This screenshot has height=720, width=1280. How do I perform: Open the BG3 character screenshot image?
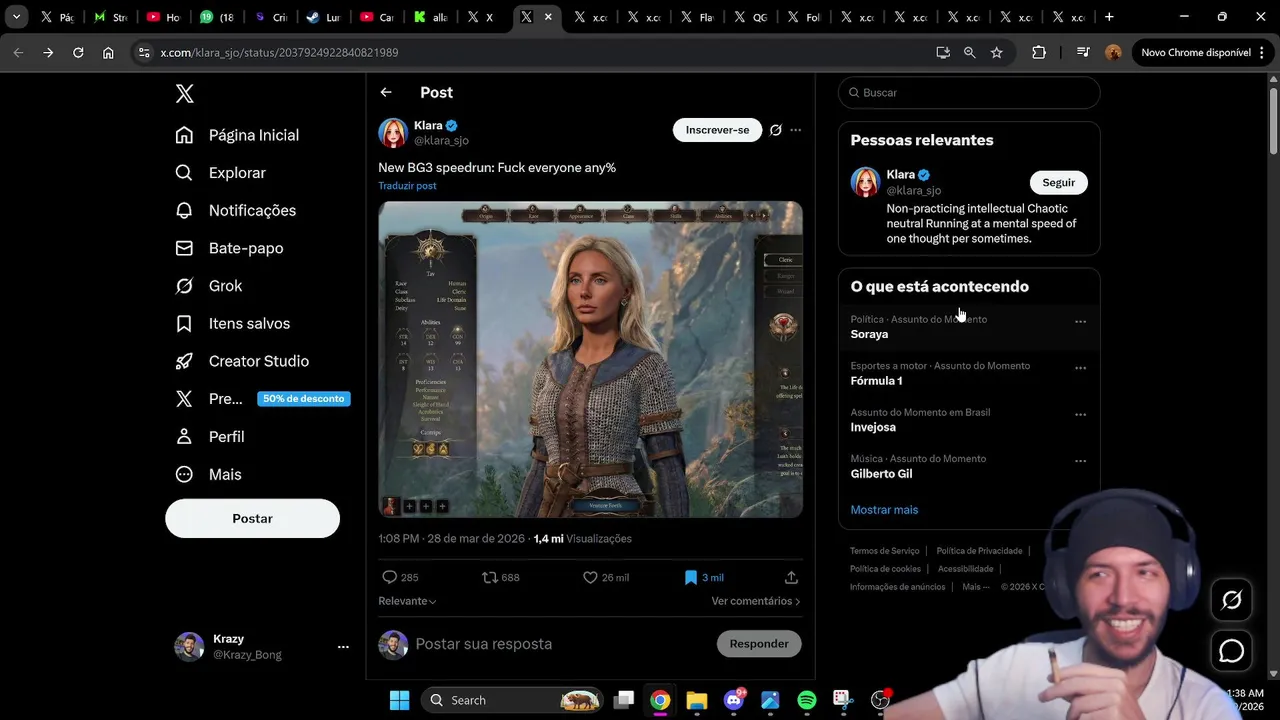[x=590, y=360]
